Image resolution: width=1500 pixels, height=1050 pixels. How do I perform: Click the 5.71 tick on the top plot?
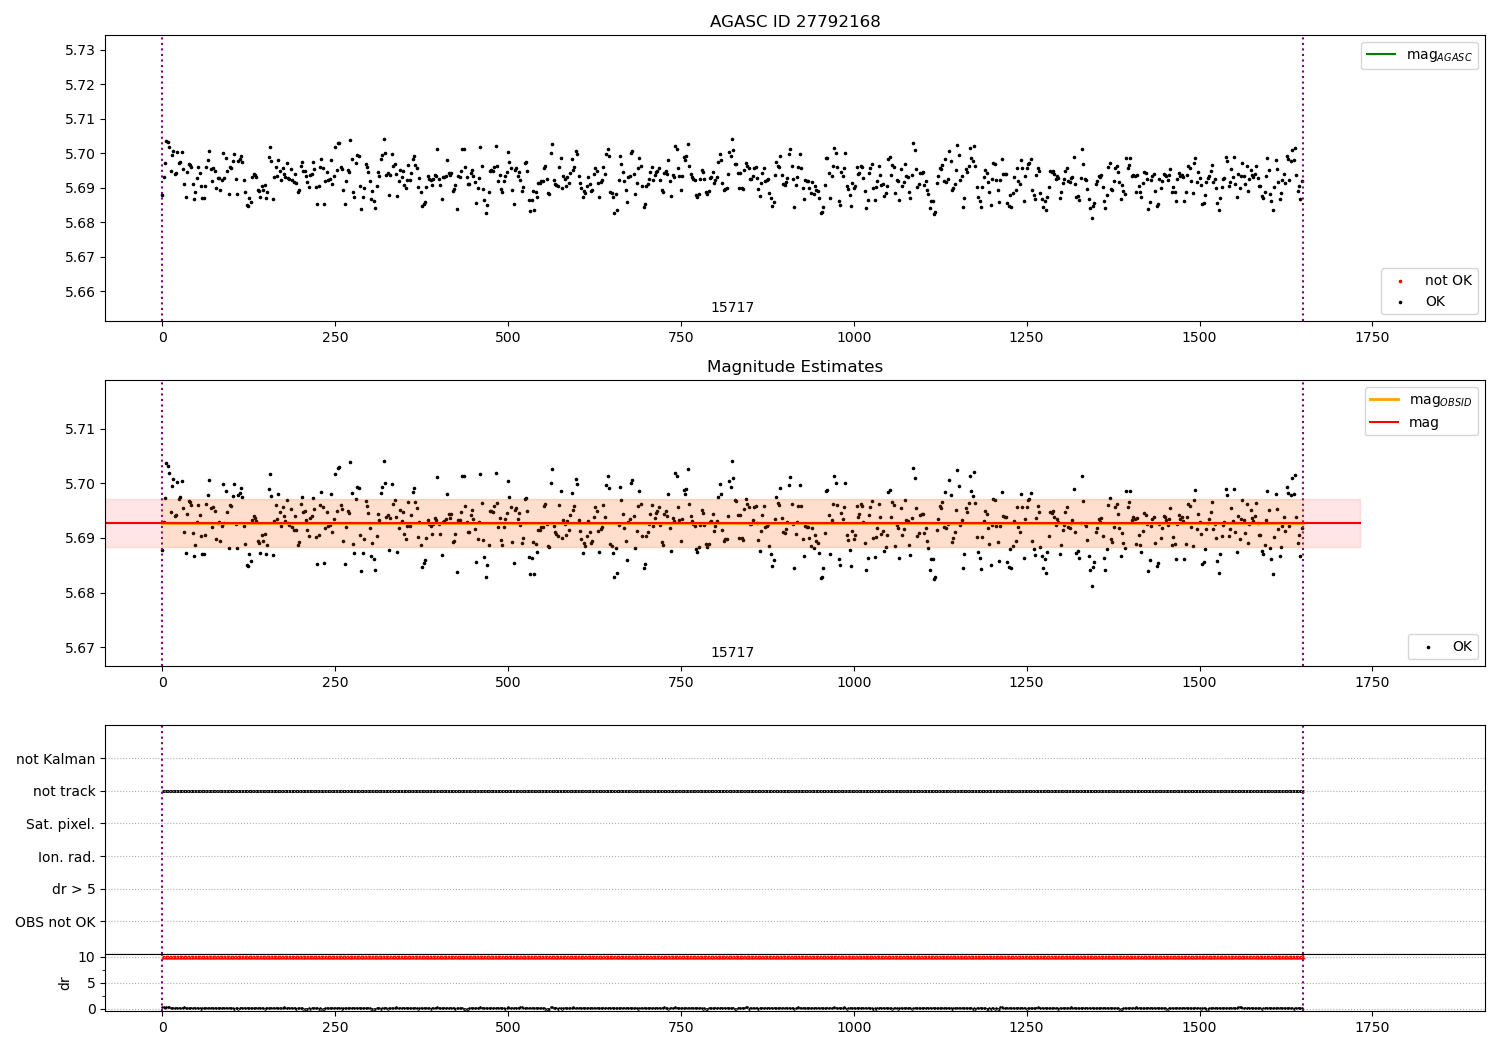coord(79,119)
